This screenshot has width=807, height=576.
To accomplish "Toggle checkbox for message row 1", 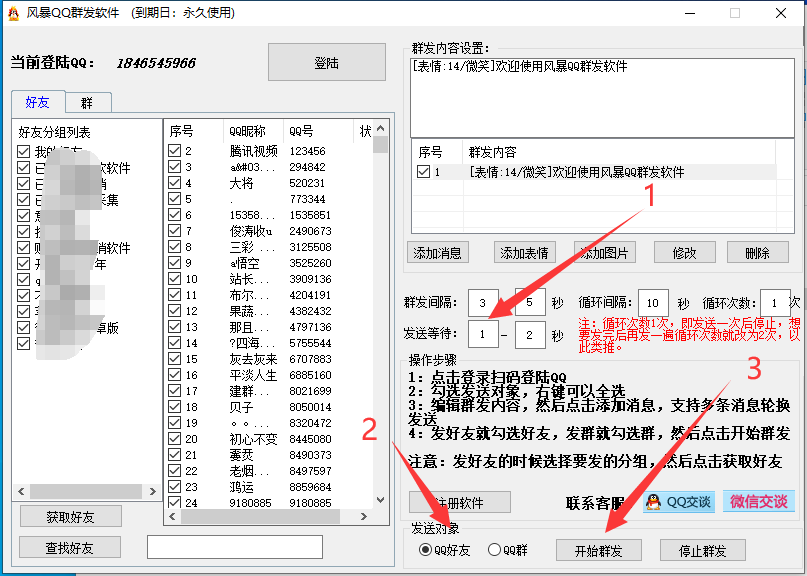I will (x=423, y=171).
